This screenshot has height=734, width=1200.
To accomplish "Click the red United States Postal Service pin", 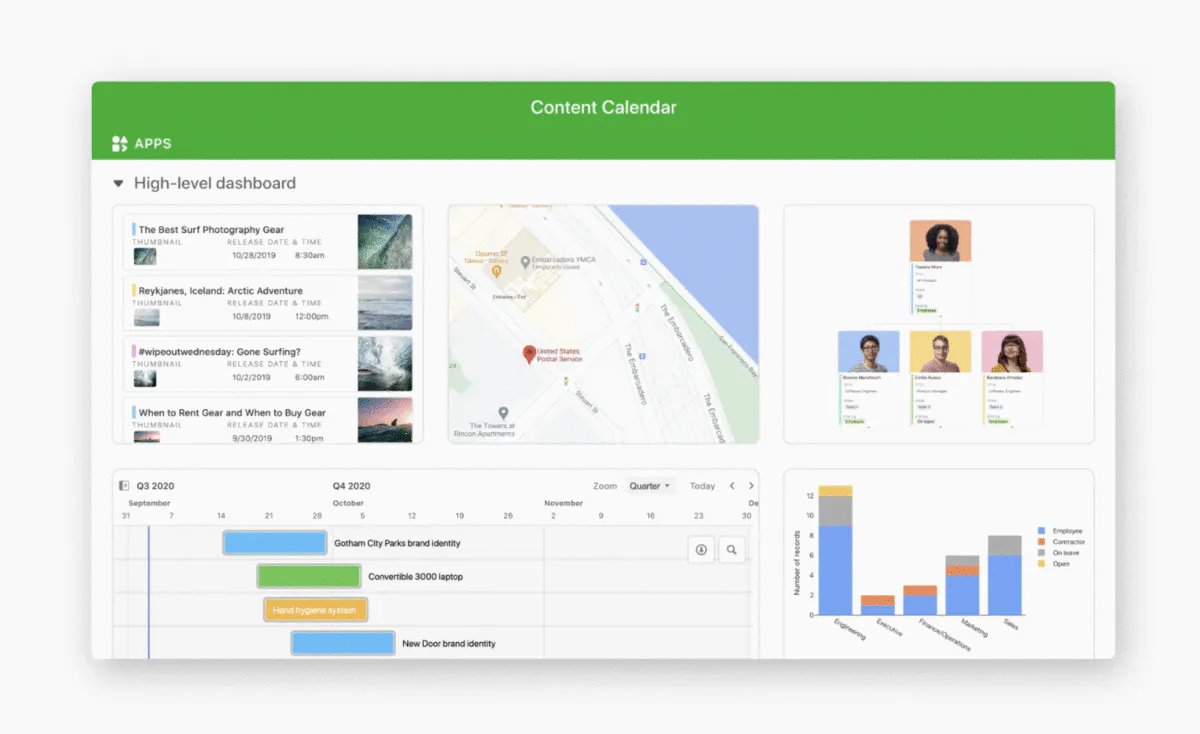I will tap(529, 354).
